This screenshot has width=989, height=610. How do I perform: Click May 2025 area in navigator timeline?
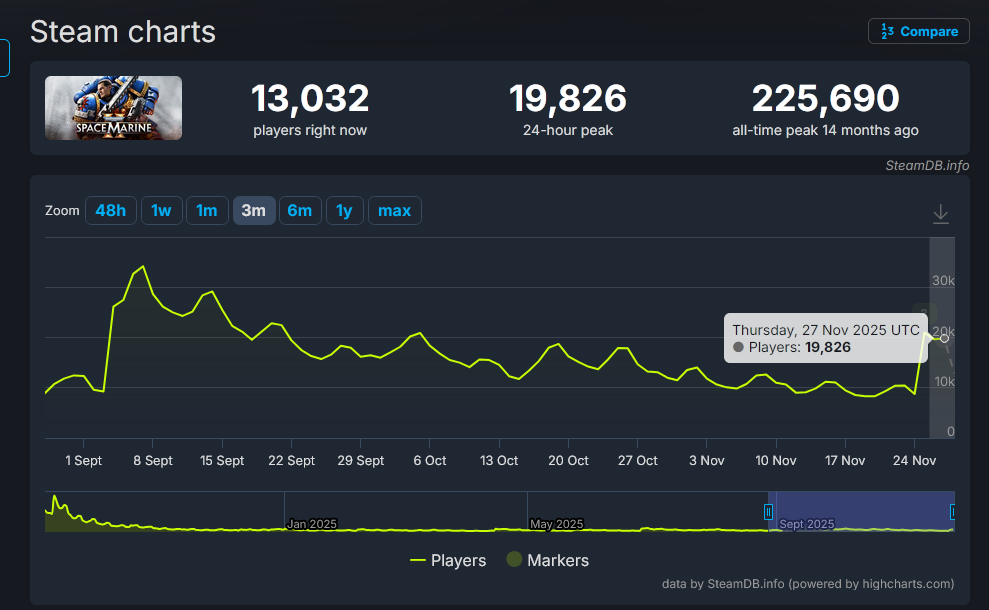(555, 522)
